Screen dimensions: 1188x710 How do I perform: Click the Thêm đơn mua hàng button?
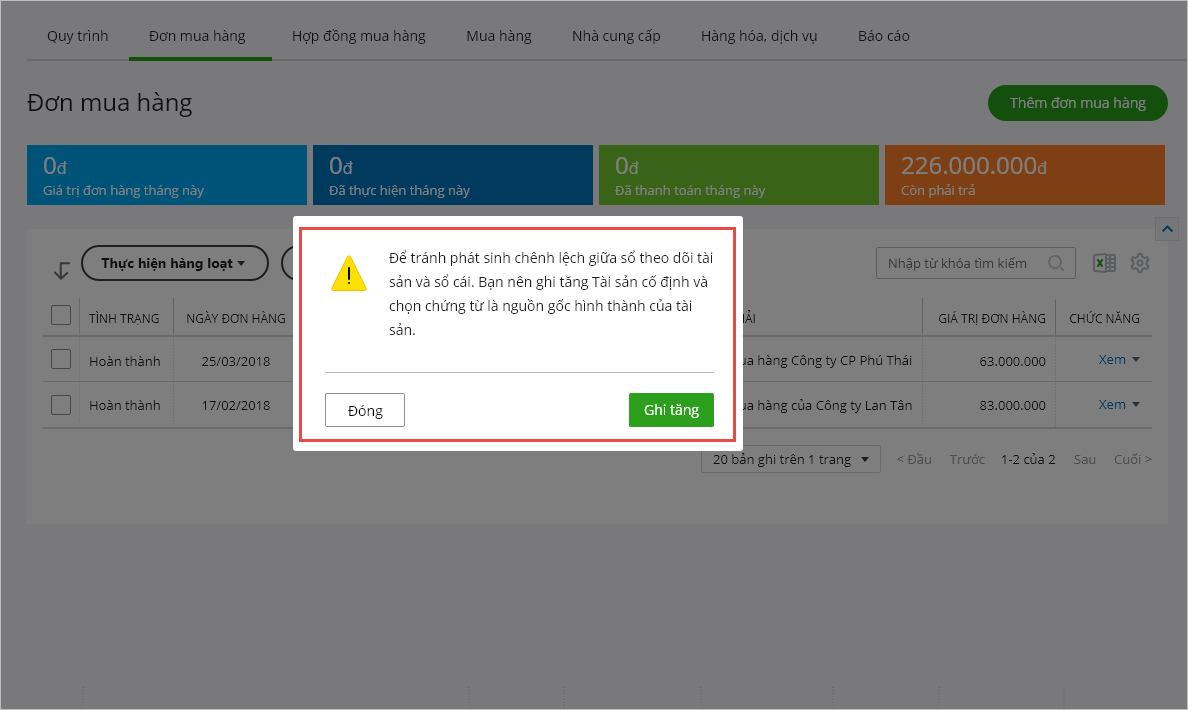[1077, 103]
